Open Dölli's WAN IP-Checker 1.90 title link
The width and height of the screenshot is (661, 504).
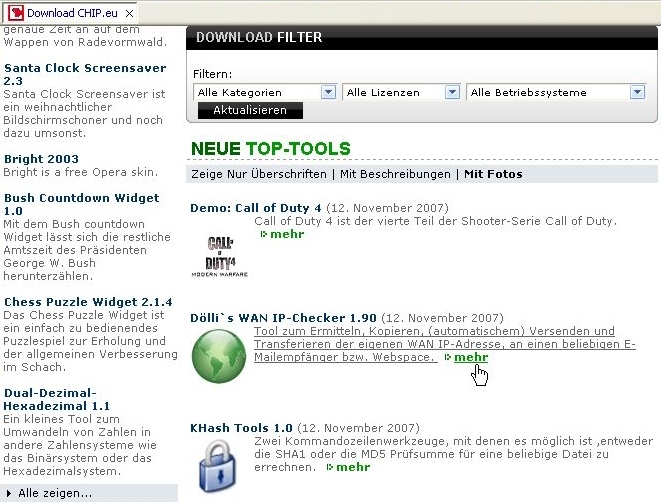[283, 318]
